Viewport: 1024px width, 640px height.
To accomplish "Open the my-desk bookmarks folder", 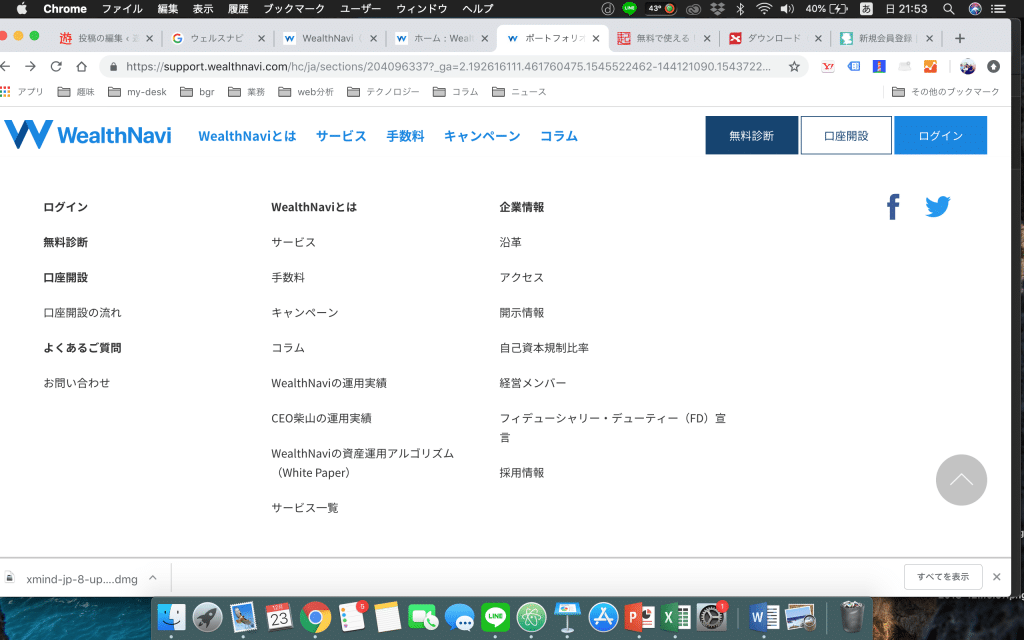I will [x=137, y=92].
